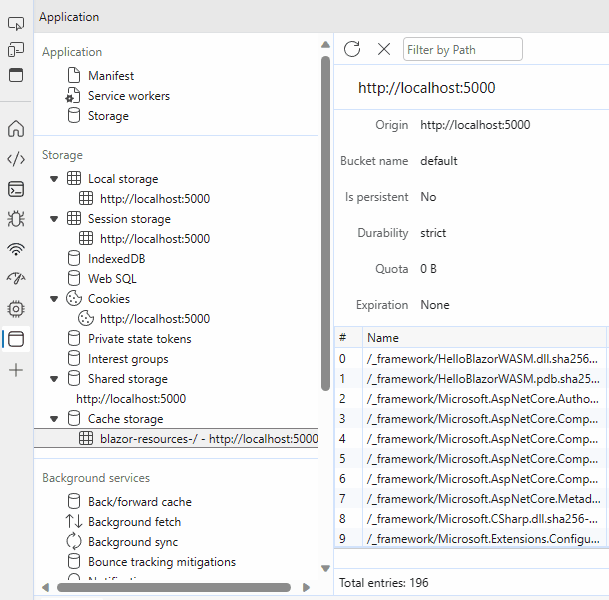Screen dimensions: 609x600
Task: Select Microsoft.Extensions.Configu row 9
Action: tap(472, 539)
